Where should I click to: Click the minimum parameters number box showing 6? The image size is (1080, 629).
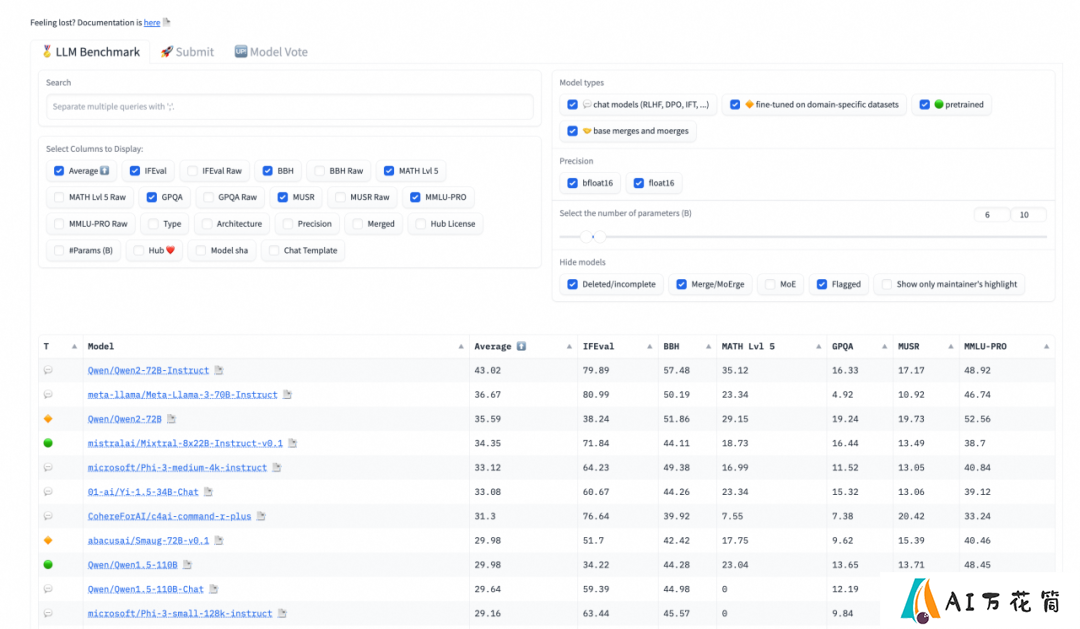click(x=992, y=215)
